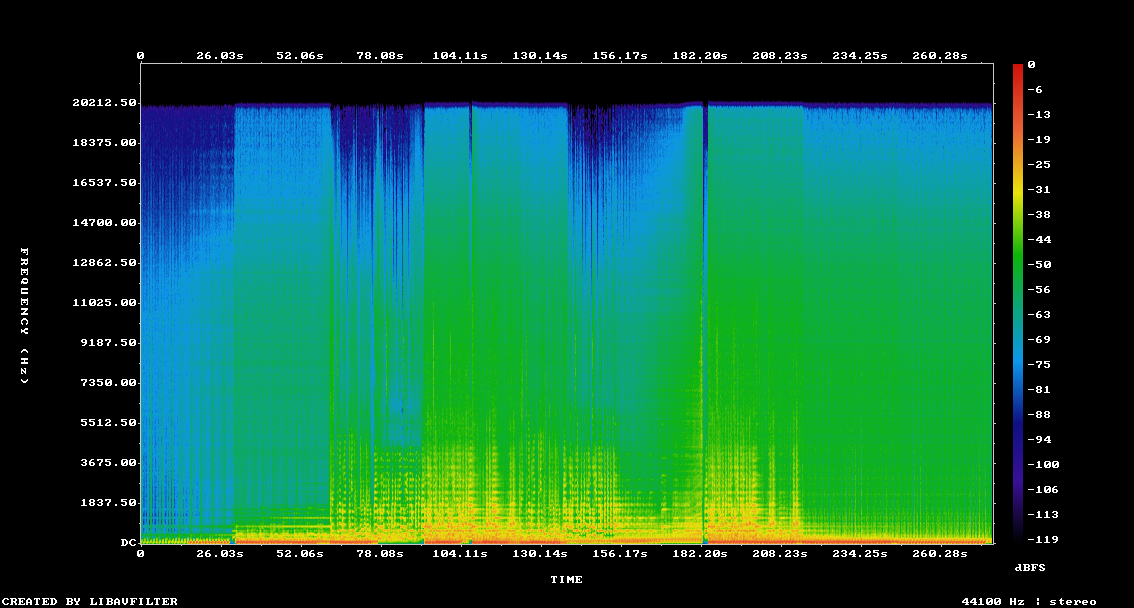Click the 26.03s label on top time axis

(x=220, y=56)
